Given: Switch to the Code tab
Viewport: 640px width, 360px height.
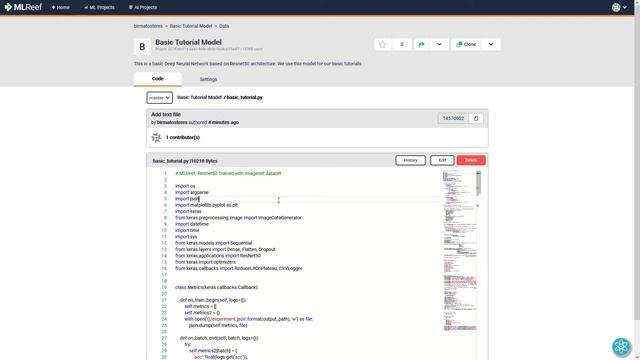Looking at the screenshot, I should 158,79.
